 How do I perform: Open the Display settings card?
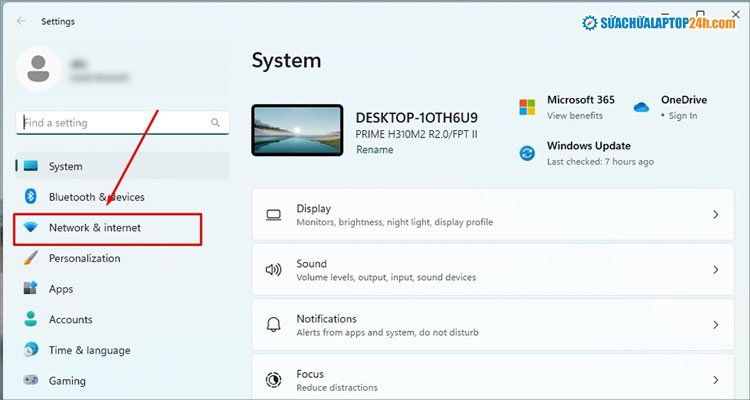point(493,214)
